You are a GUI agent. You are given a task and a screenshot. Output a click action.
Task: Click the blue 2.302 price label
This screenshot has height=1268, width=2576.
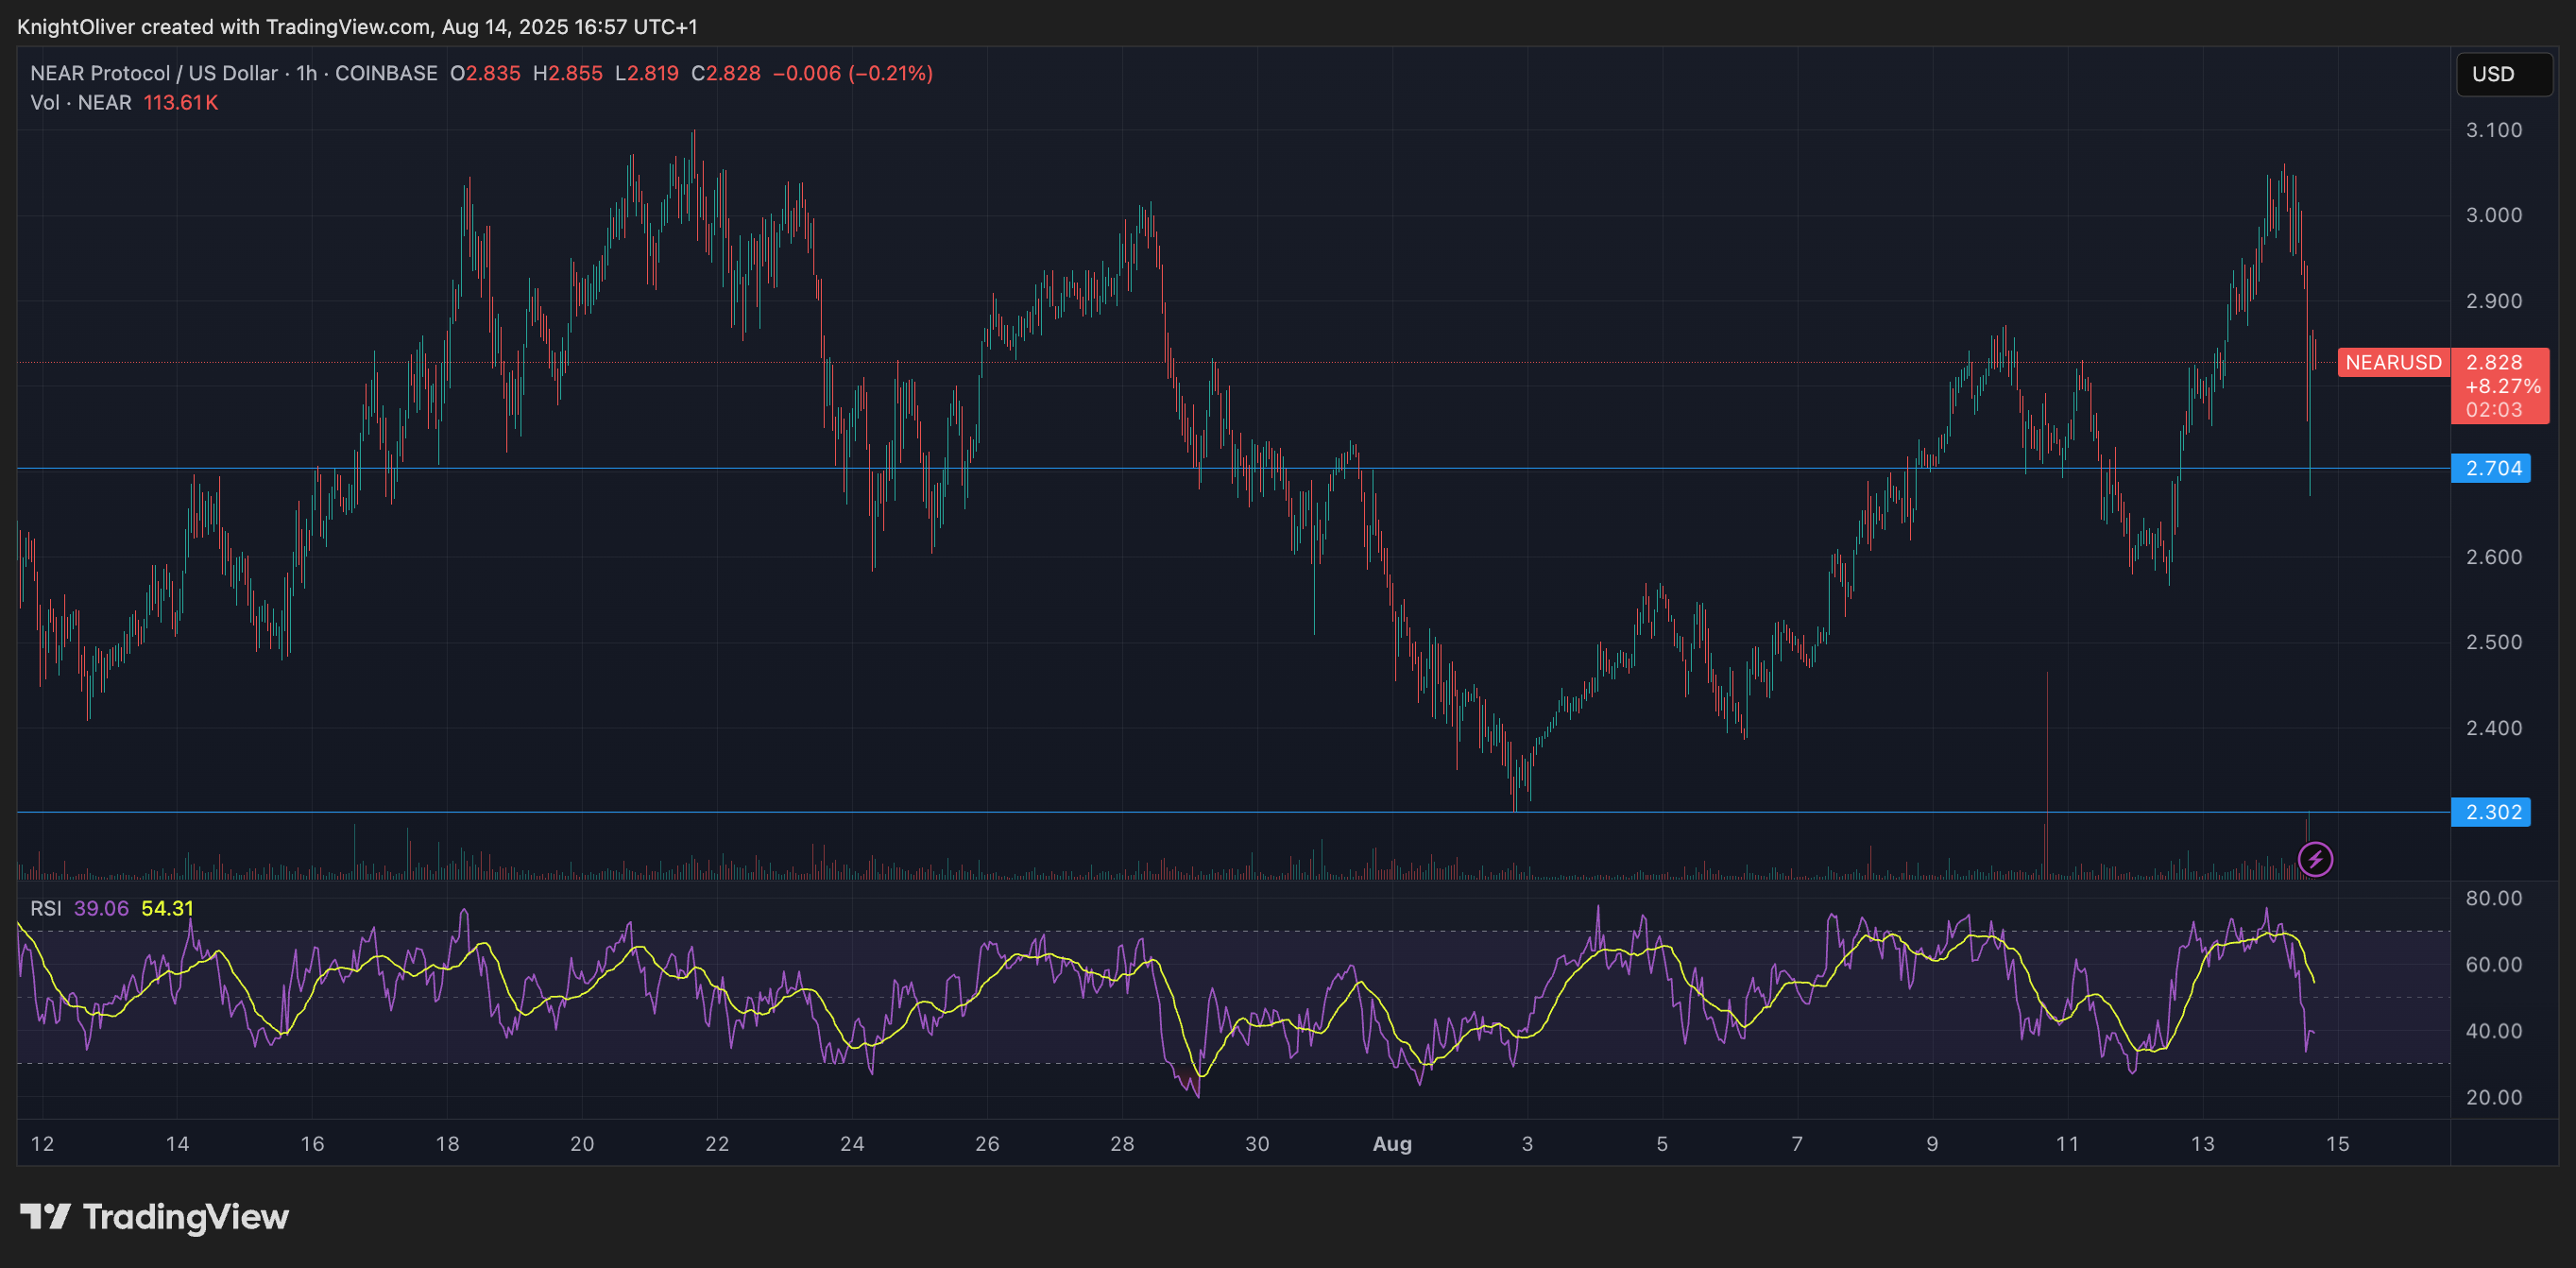tap(2491, 812)
